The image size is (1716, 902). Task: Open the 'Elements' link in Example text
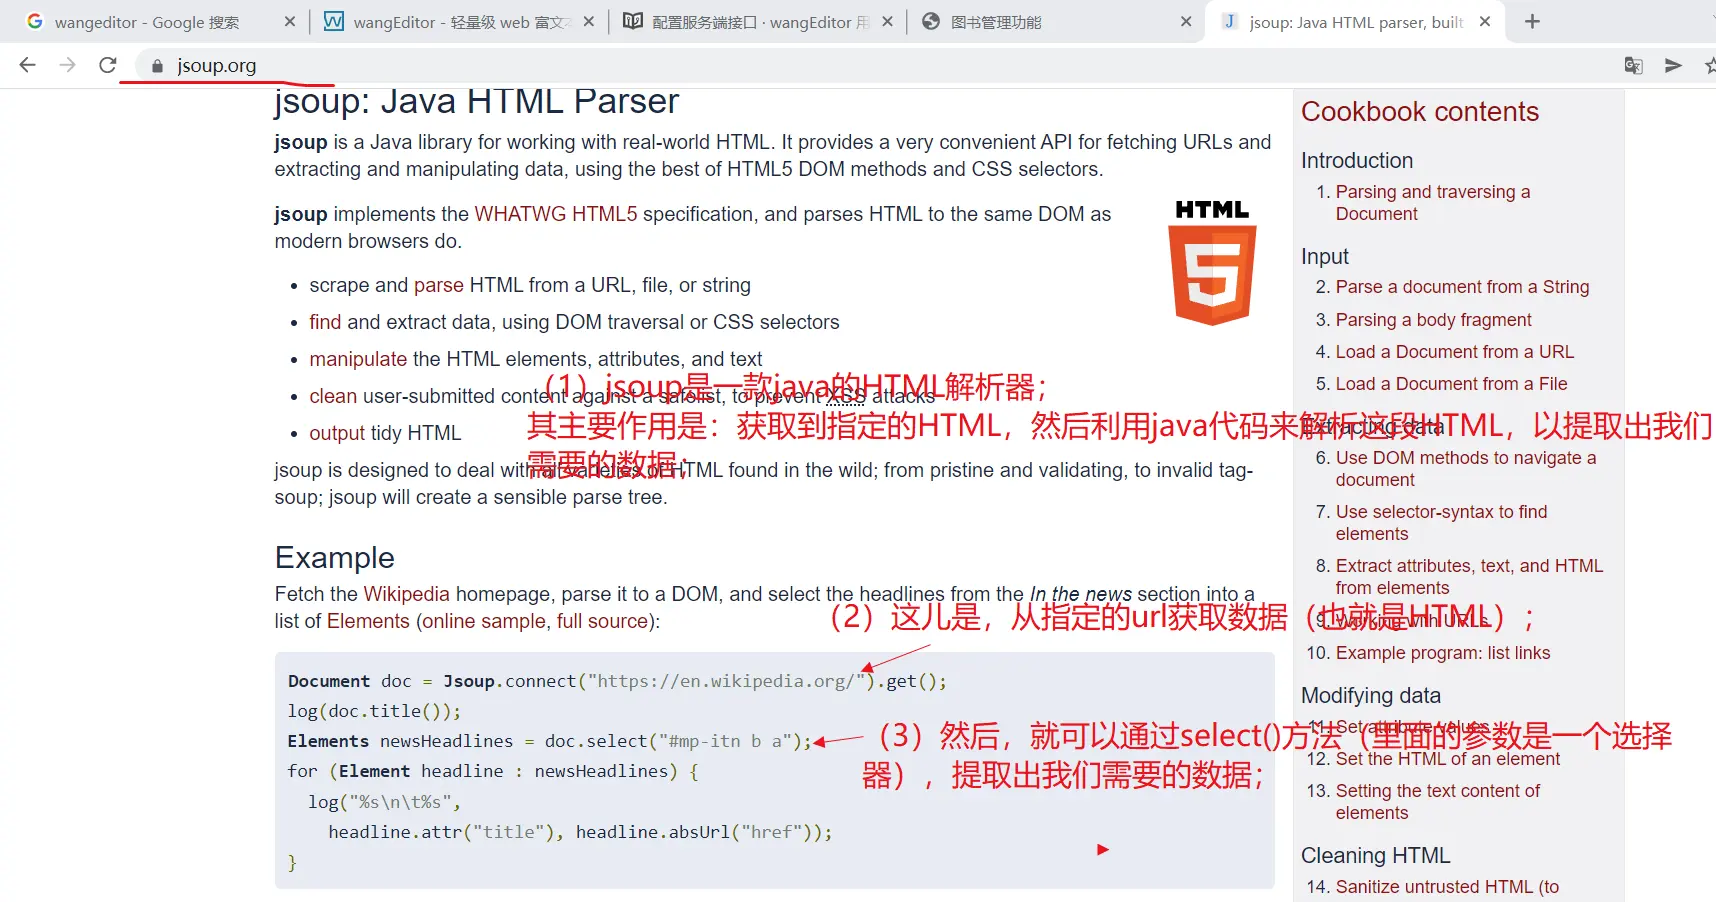(x=368, y=621)
